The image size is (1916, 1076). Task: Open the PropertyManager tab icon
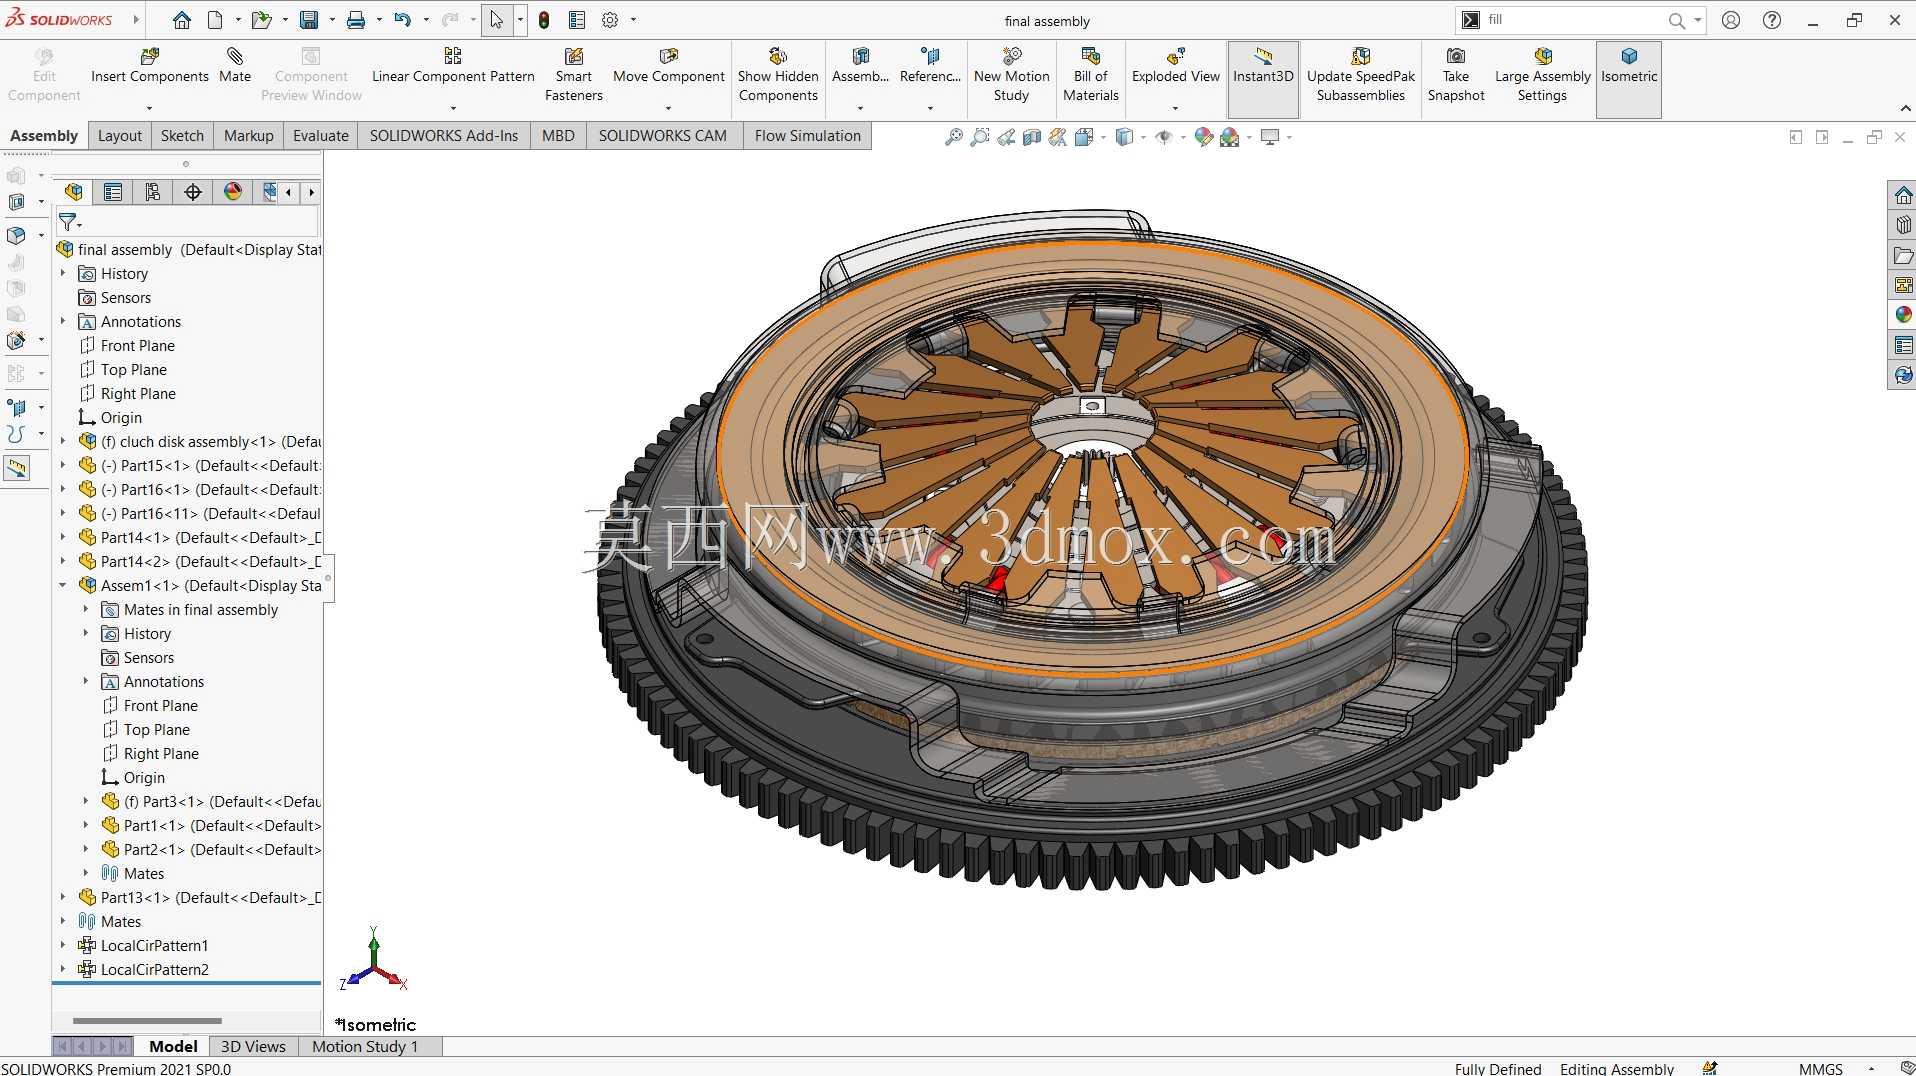tap(113, 192)
